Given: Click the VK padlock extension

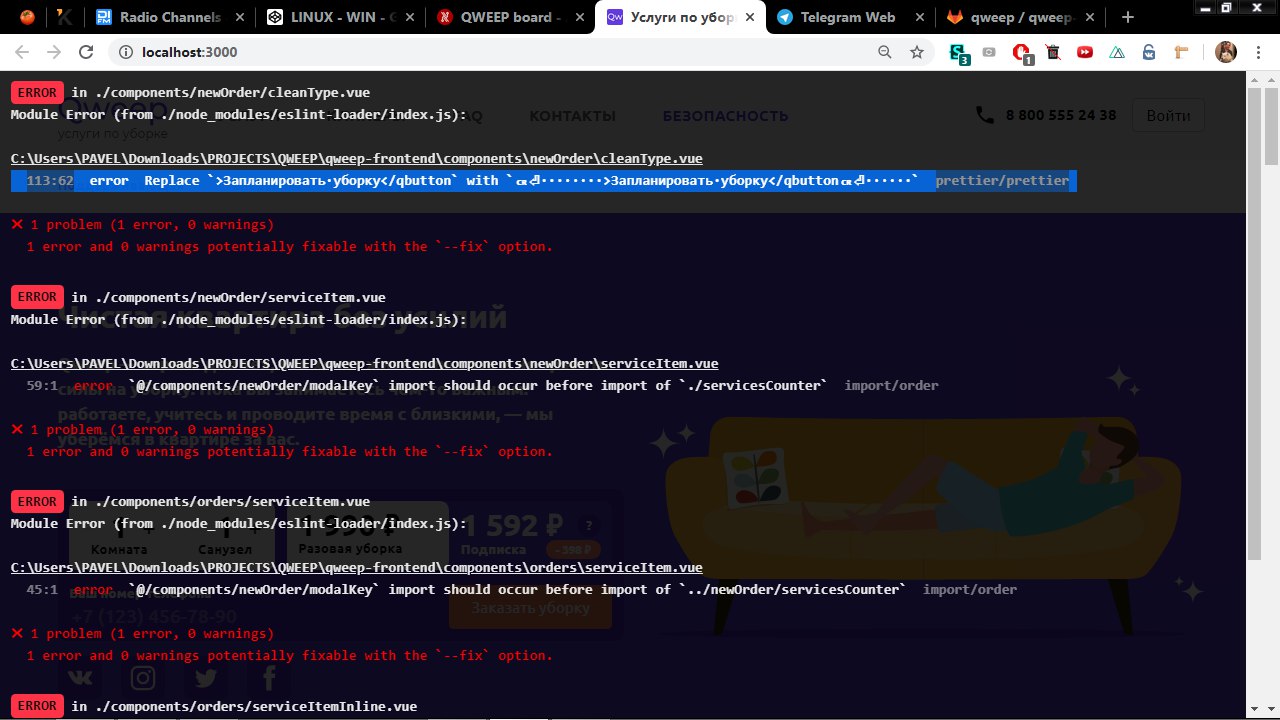Looking at the screenshot, I should tap(1149, 52).
